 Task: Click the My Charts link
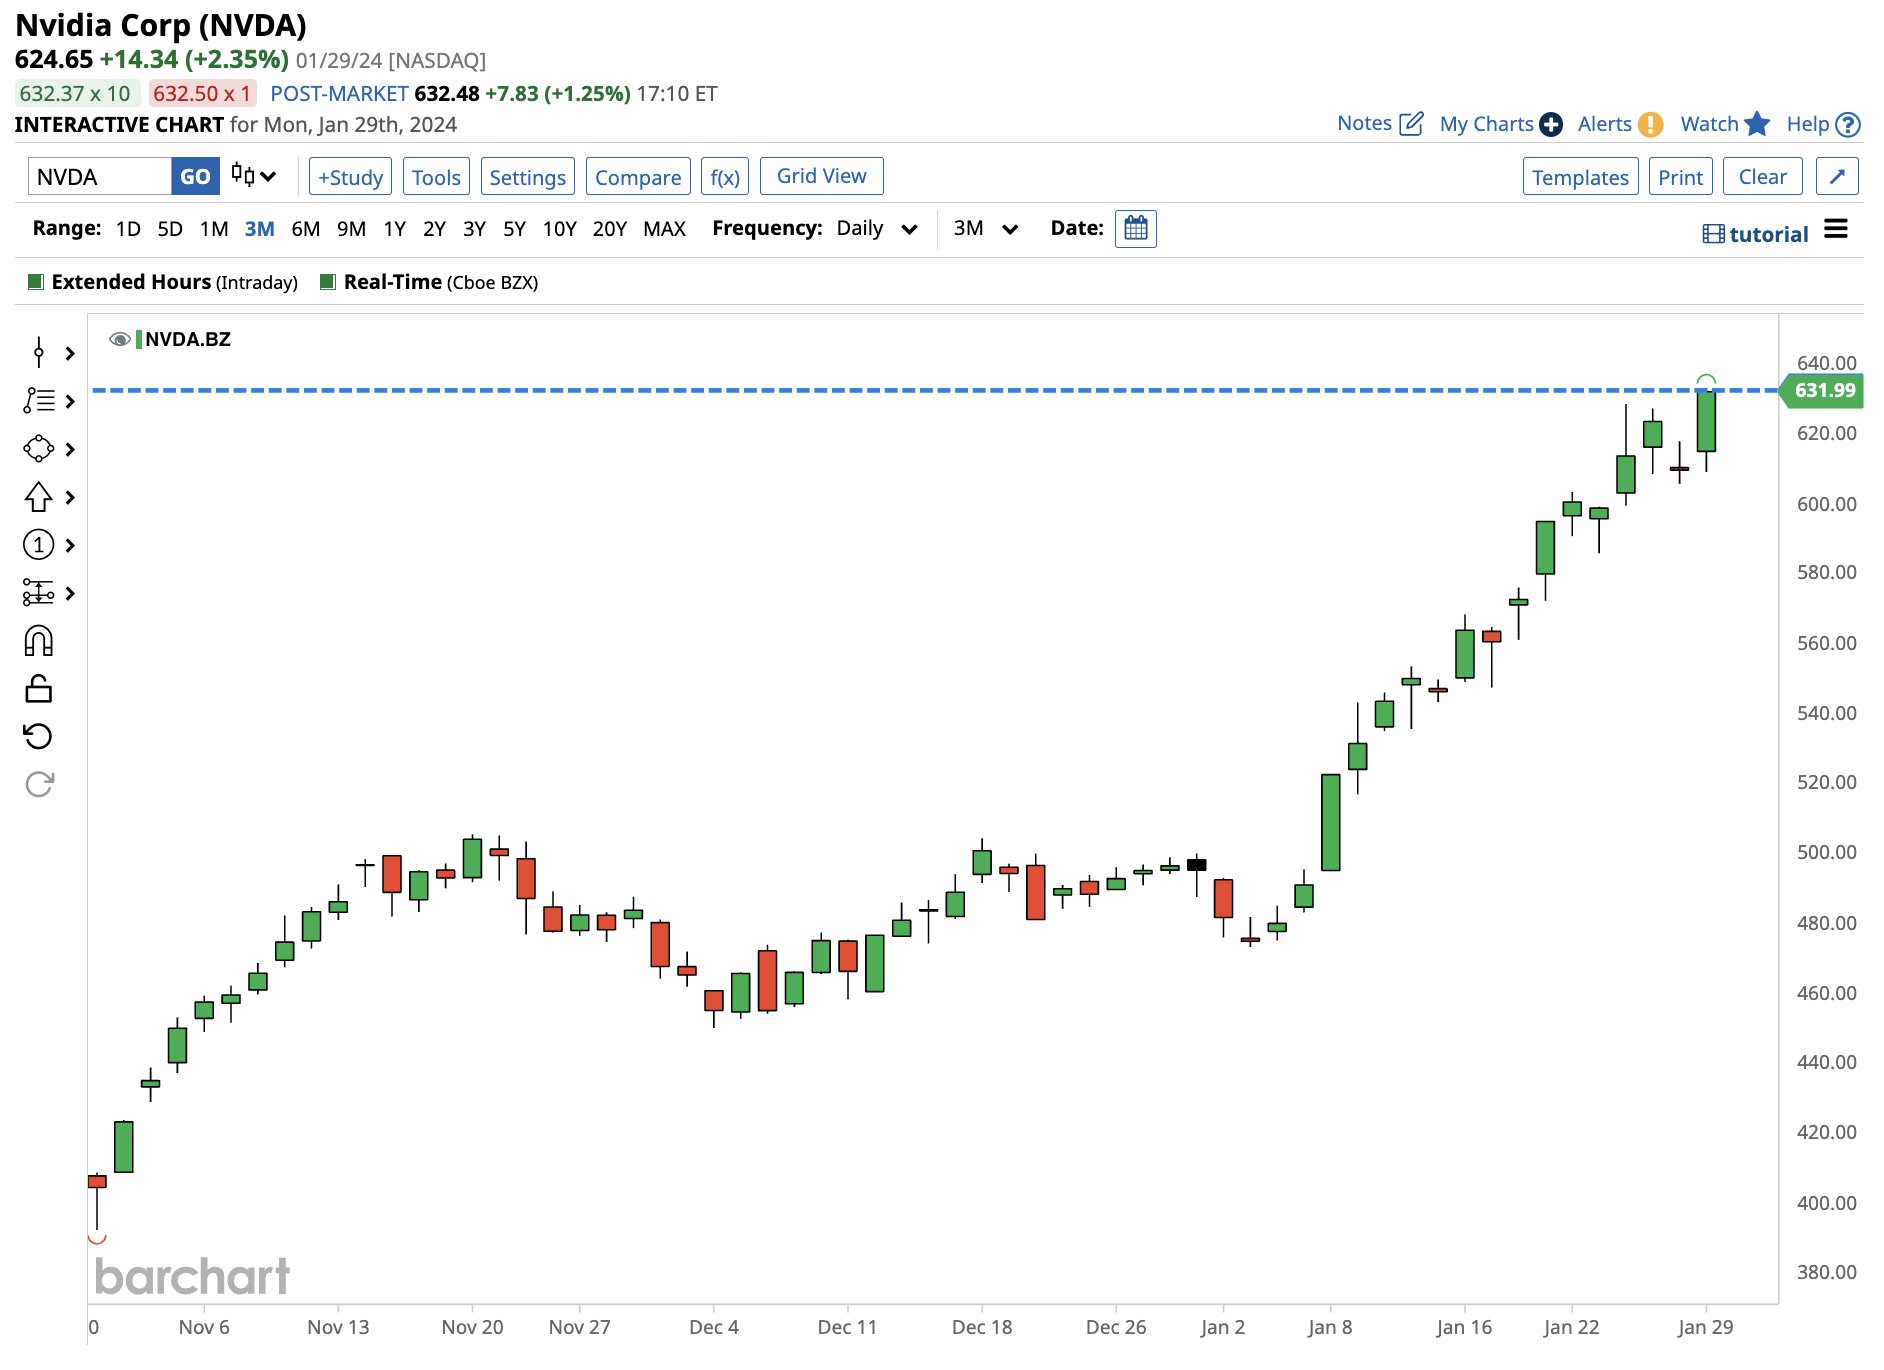(1486, 124)
